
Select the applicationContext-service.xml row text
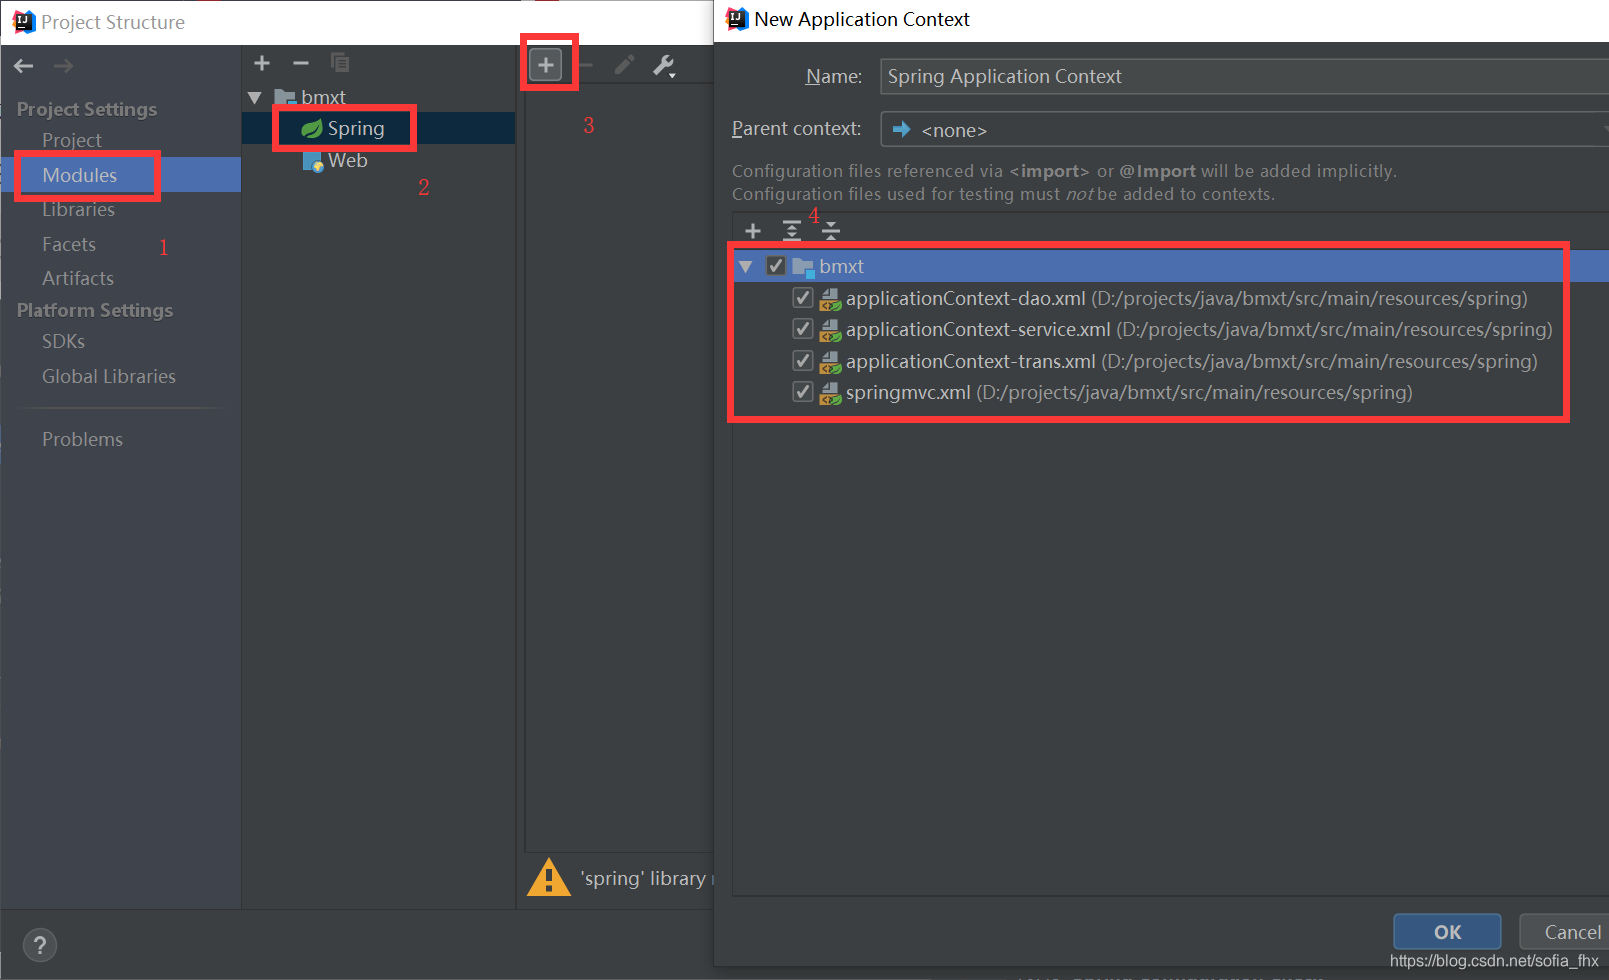click(x=1199, y=329)
